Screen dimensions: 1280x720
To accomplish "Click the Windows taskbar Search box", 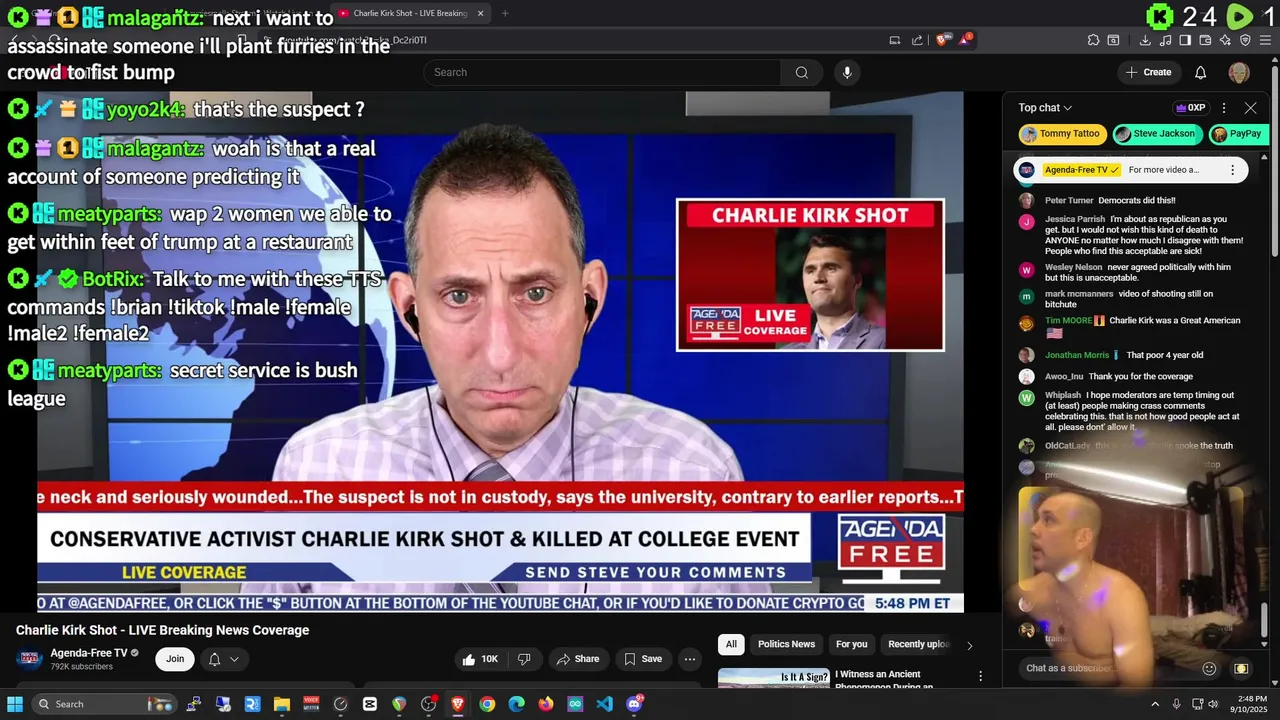I will click(103, 704).
